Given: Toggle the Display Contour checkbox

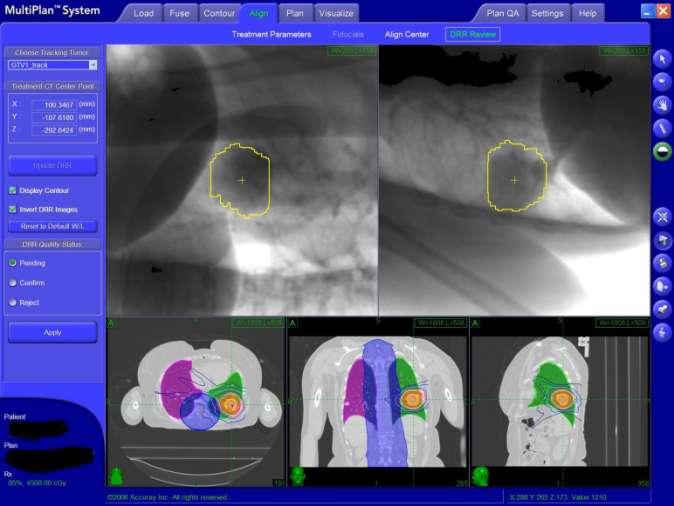Looking at the screenshot, I should [x=13, y=190].
